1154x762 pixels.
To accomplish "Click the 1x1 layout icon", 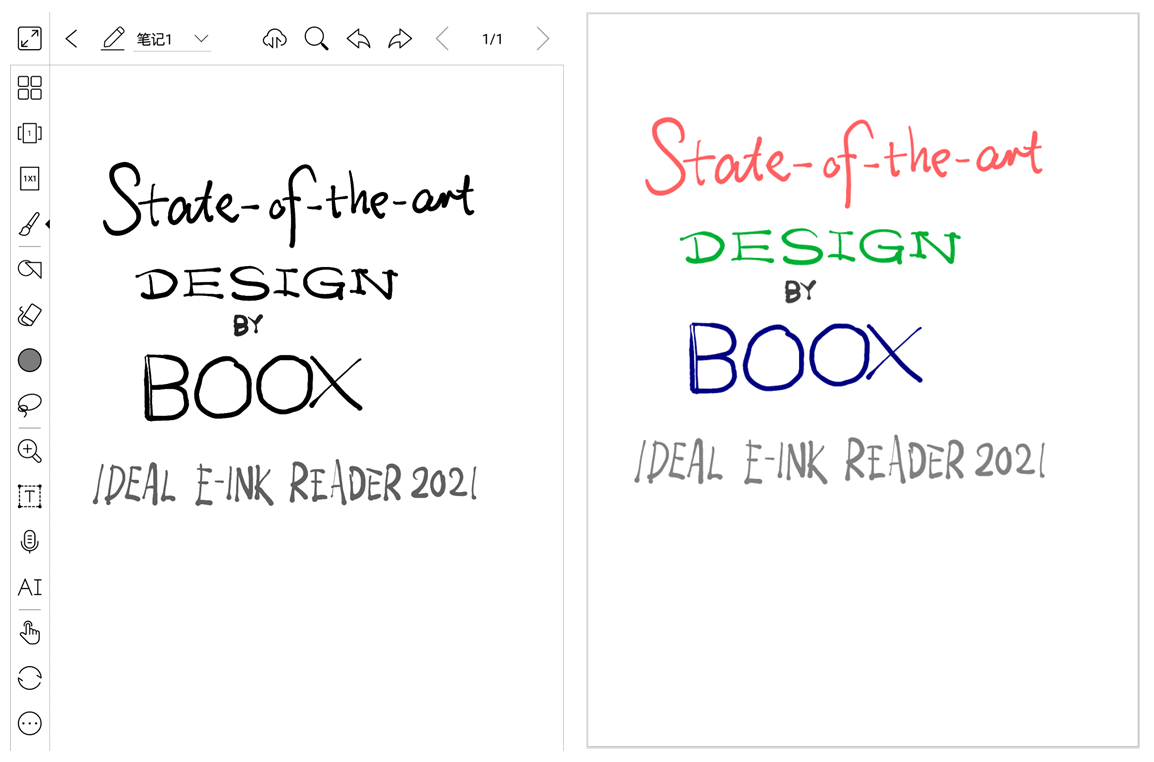I will click(x=29, y=178).
